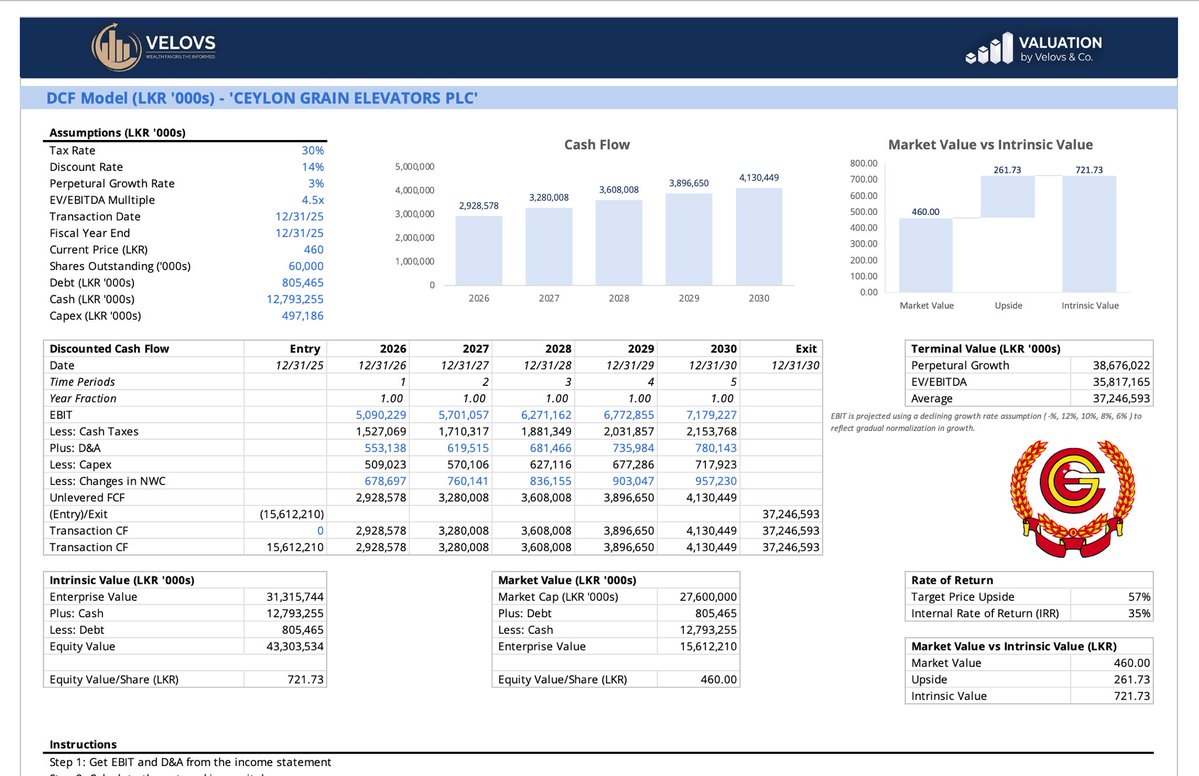Select the Market Value vs Intrinsic Value chart title
This screenshot has width=1199, height=776.
990,144
